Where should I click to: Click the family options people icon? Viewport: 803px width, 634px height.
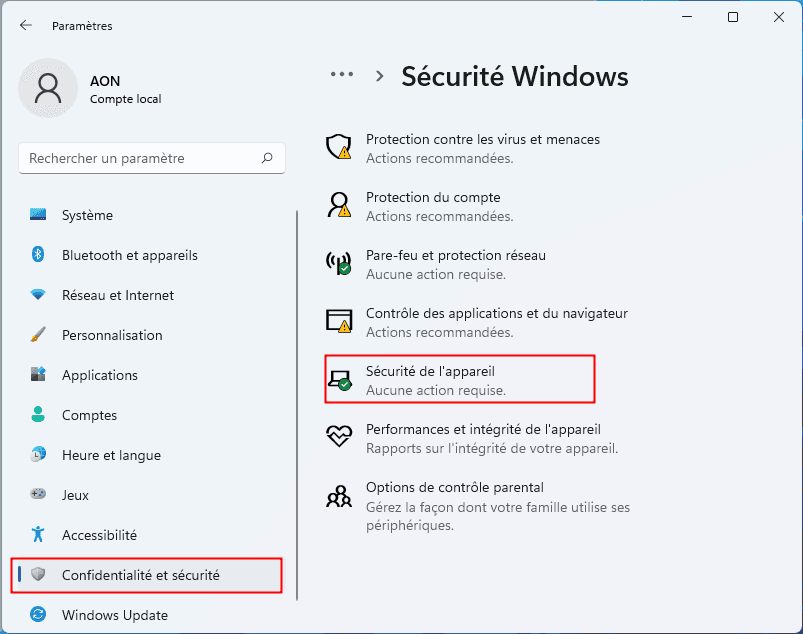coord(339,495)
